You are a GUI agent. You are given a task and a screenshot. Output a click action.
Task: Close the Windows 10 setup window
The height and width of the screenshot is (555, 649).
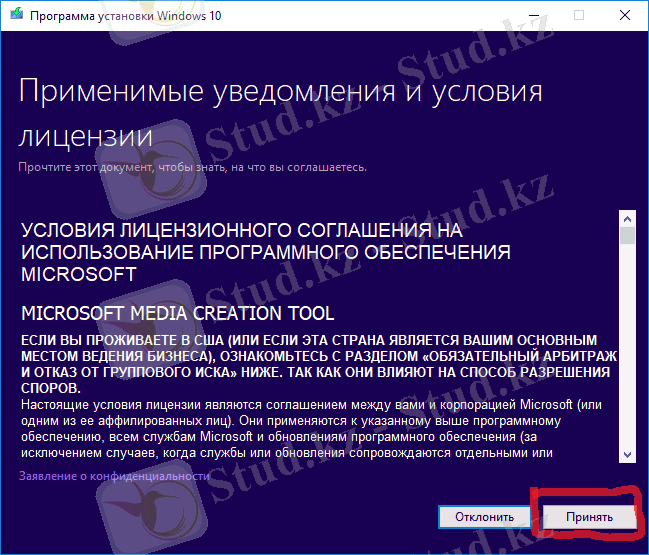(x=625, y=15)
